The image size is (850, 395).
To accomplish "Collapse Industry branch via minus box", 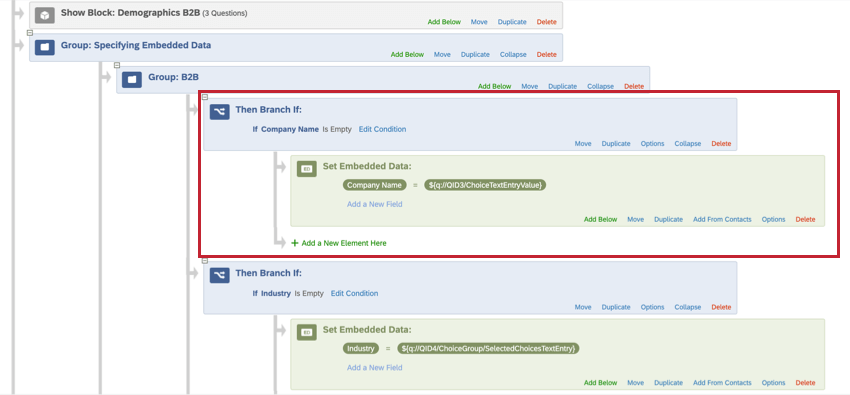I will pyautogui.click(x=205, y=261).
